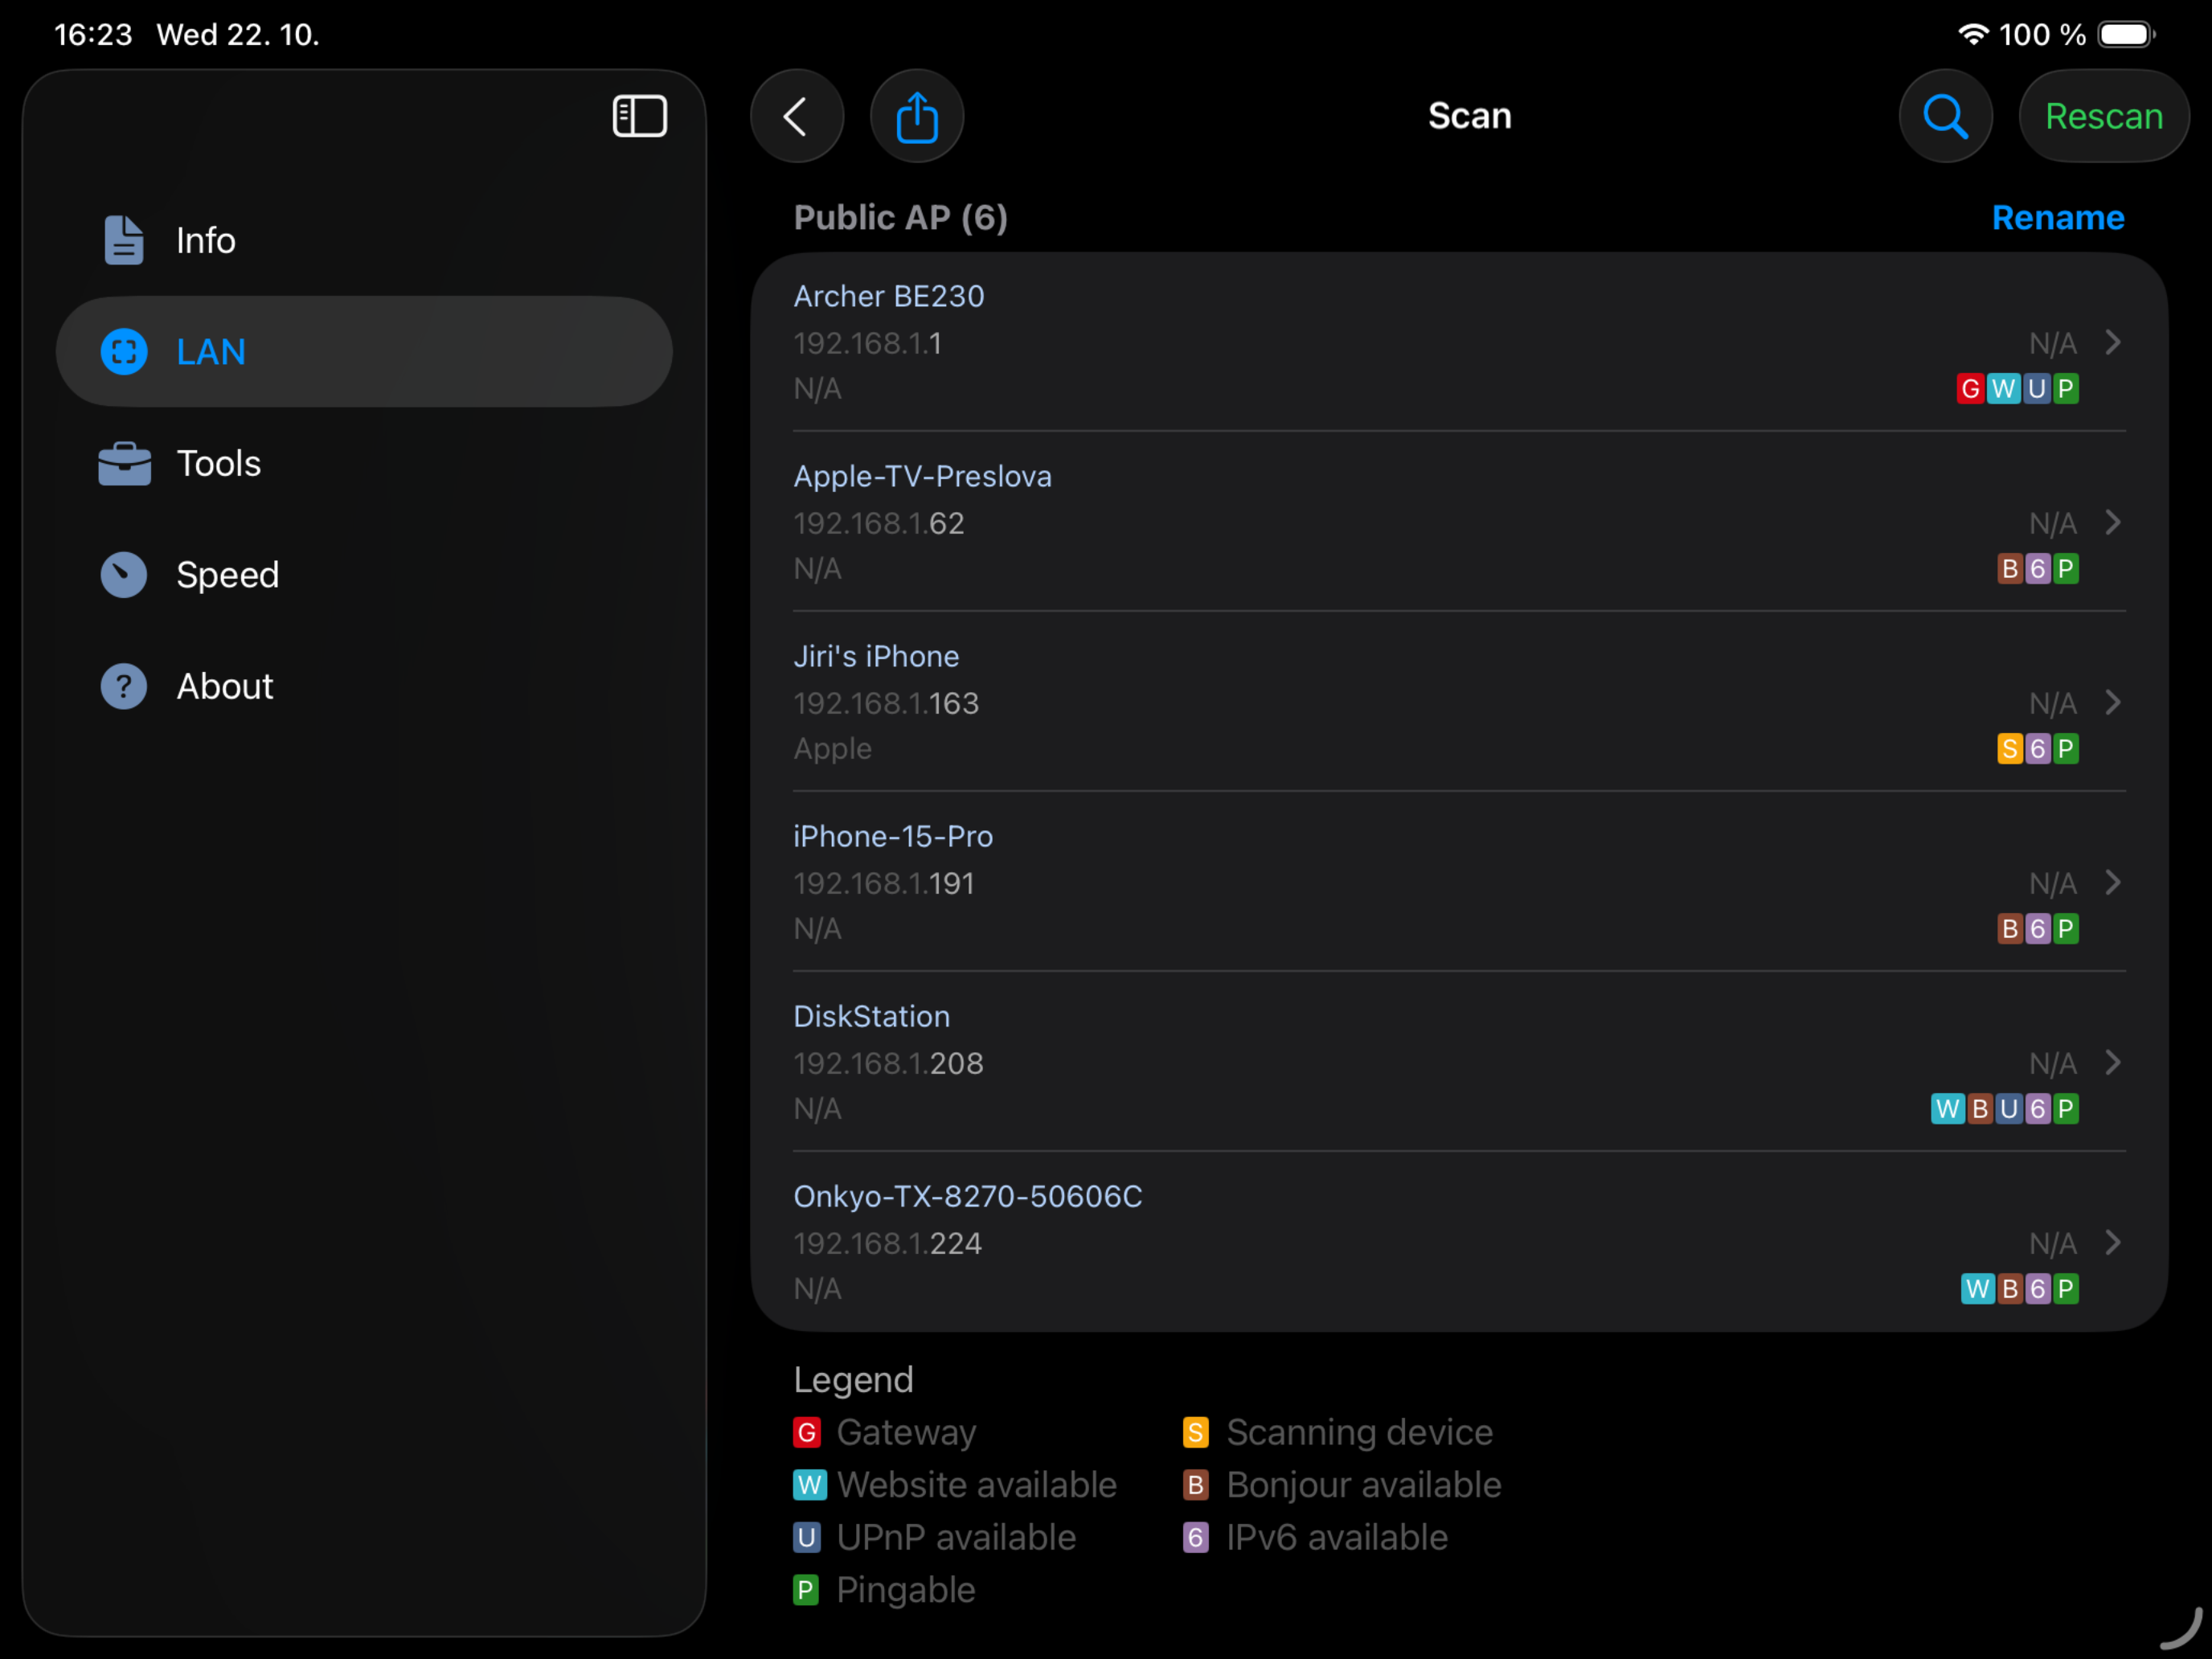Click the status bar clock 16:23
The height and width of the screenshot is (1659, 2212).
coord(93,35)
